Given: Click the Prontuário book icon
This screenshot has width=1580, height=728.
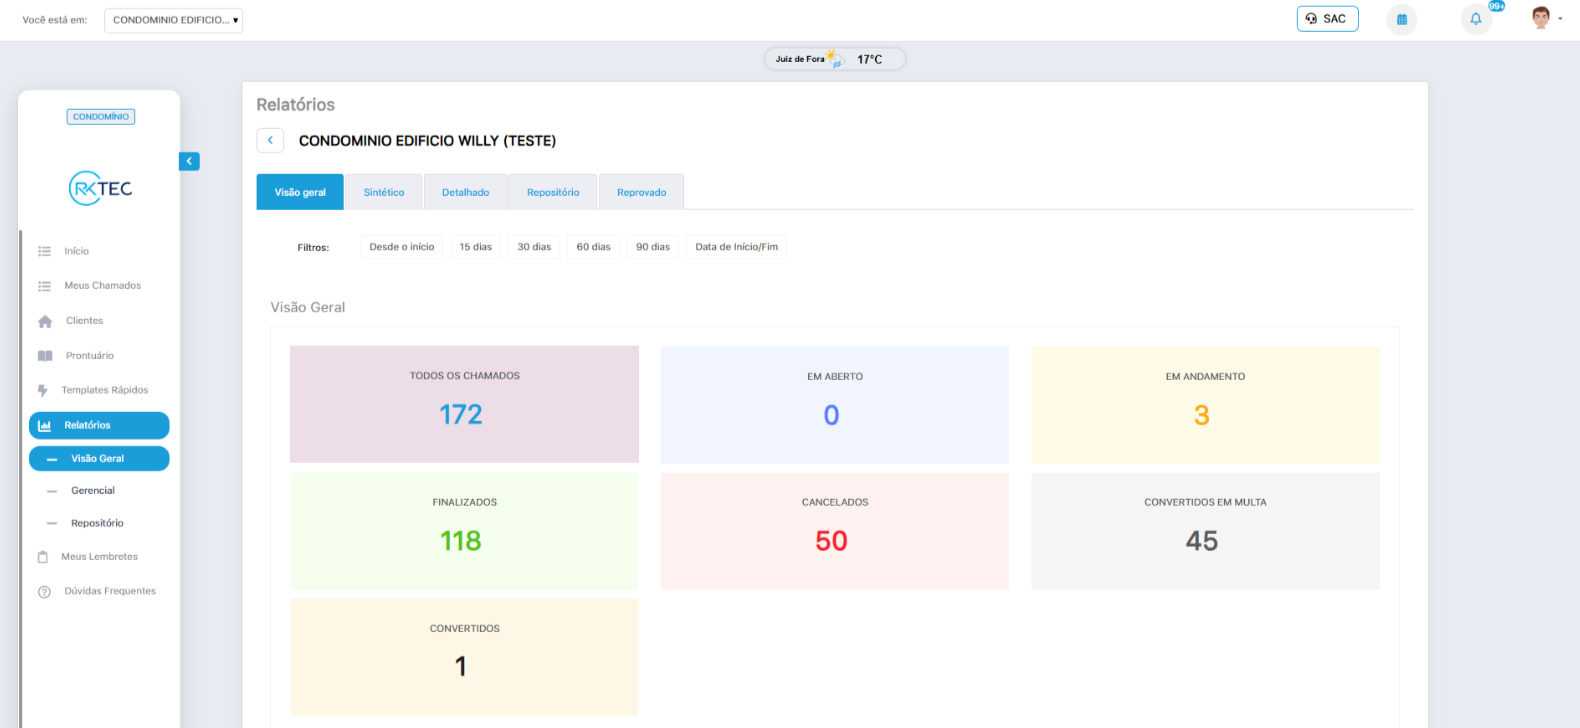Looking at the screenshot, I should tap(45, 356).
